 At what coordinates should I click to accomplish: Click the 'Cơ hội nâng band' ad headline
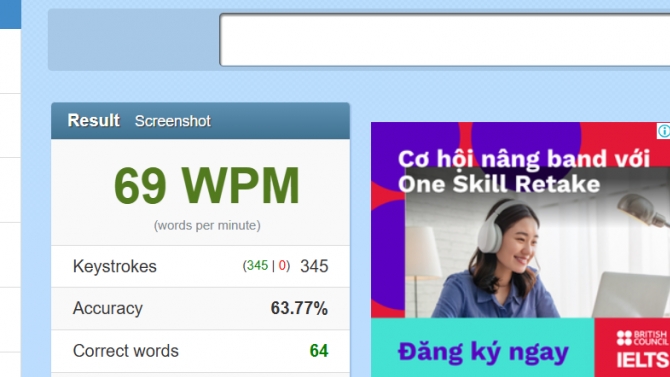[524, 171]
